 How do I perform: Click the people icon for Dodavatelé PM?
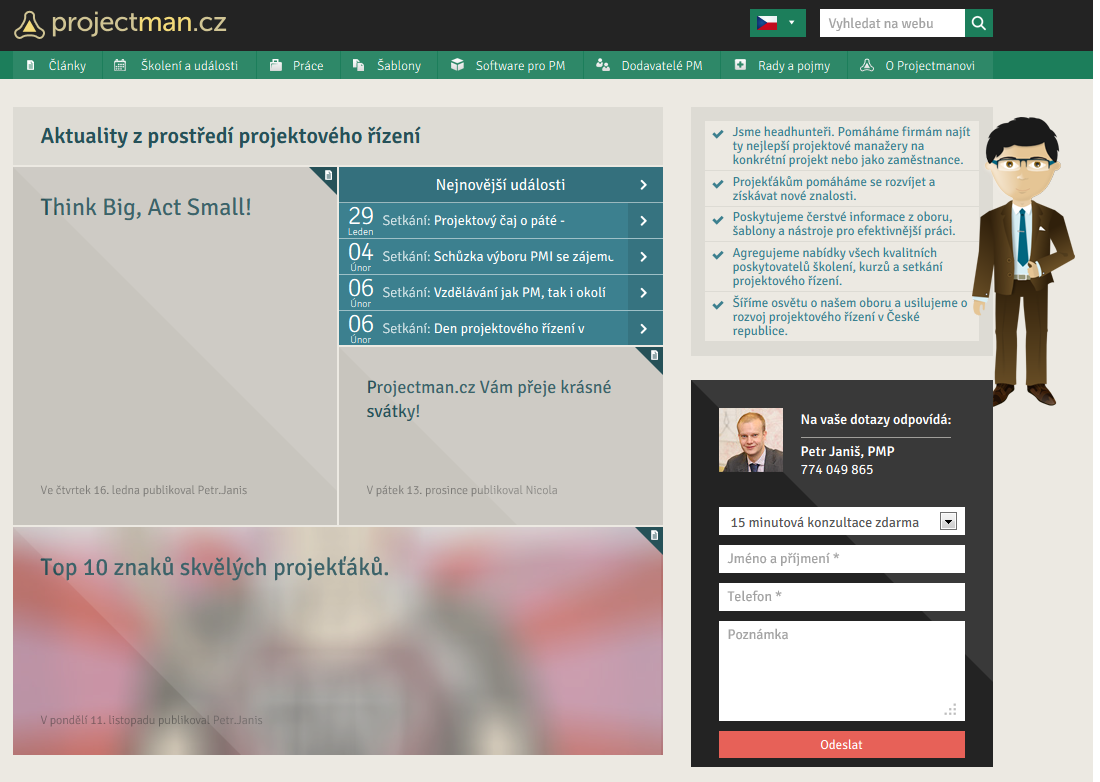click(602, 66)
